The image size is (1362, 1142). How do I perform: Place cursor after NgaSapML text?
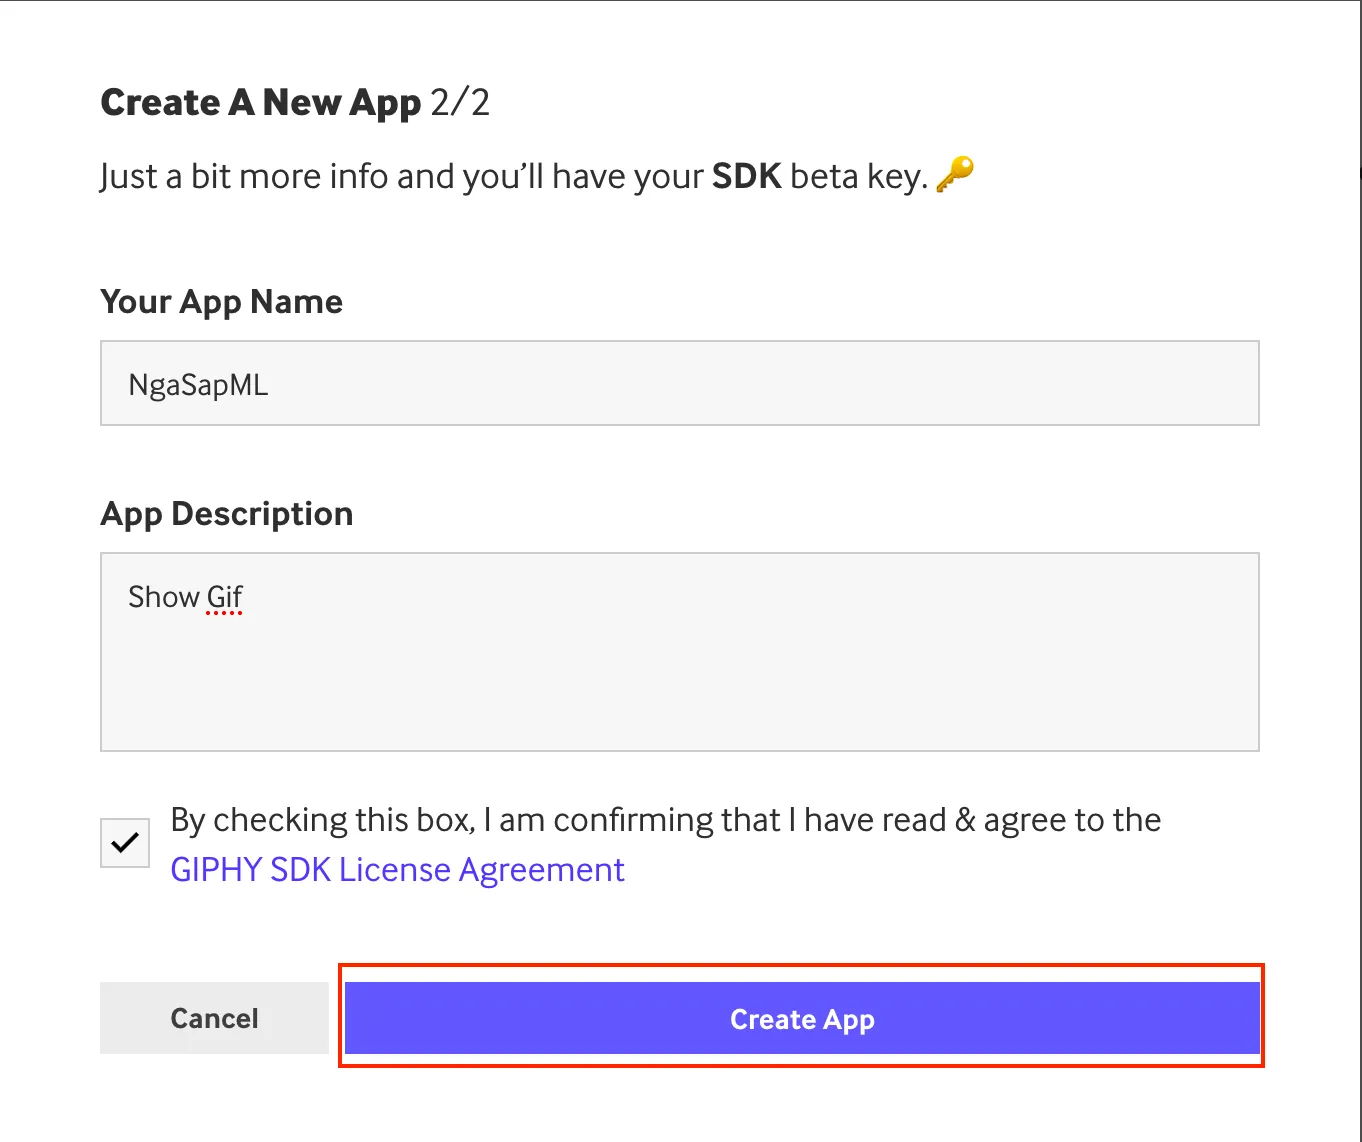[x=275, y=383]
